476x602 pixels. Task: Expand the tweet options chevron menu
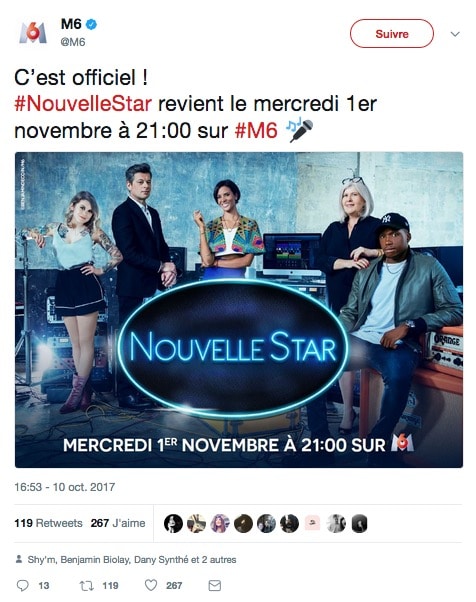455,34
